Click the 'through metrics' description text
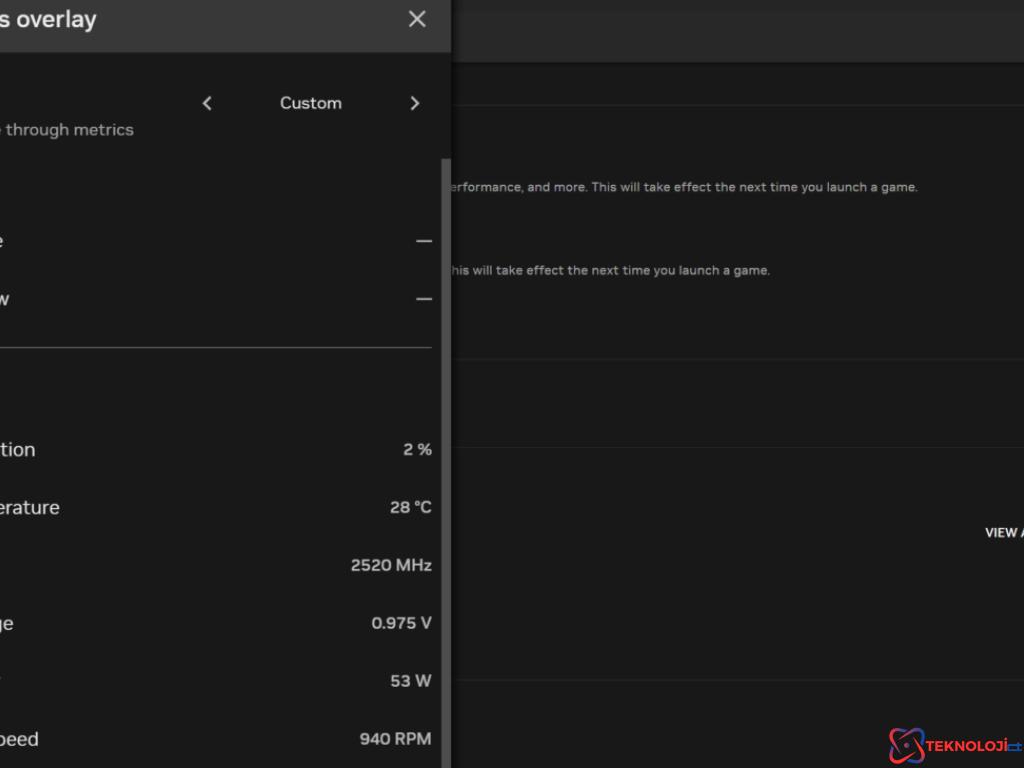Screen dimensions: 1024x768 pos(70,130)
